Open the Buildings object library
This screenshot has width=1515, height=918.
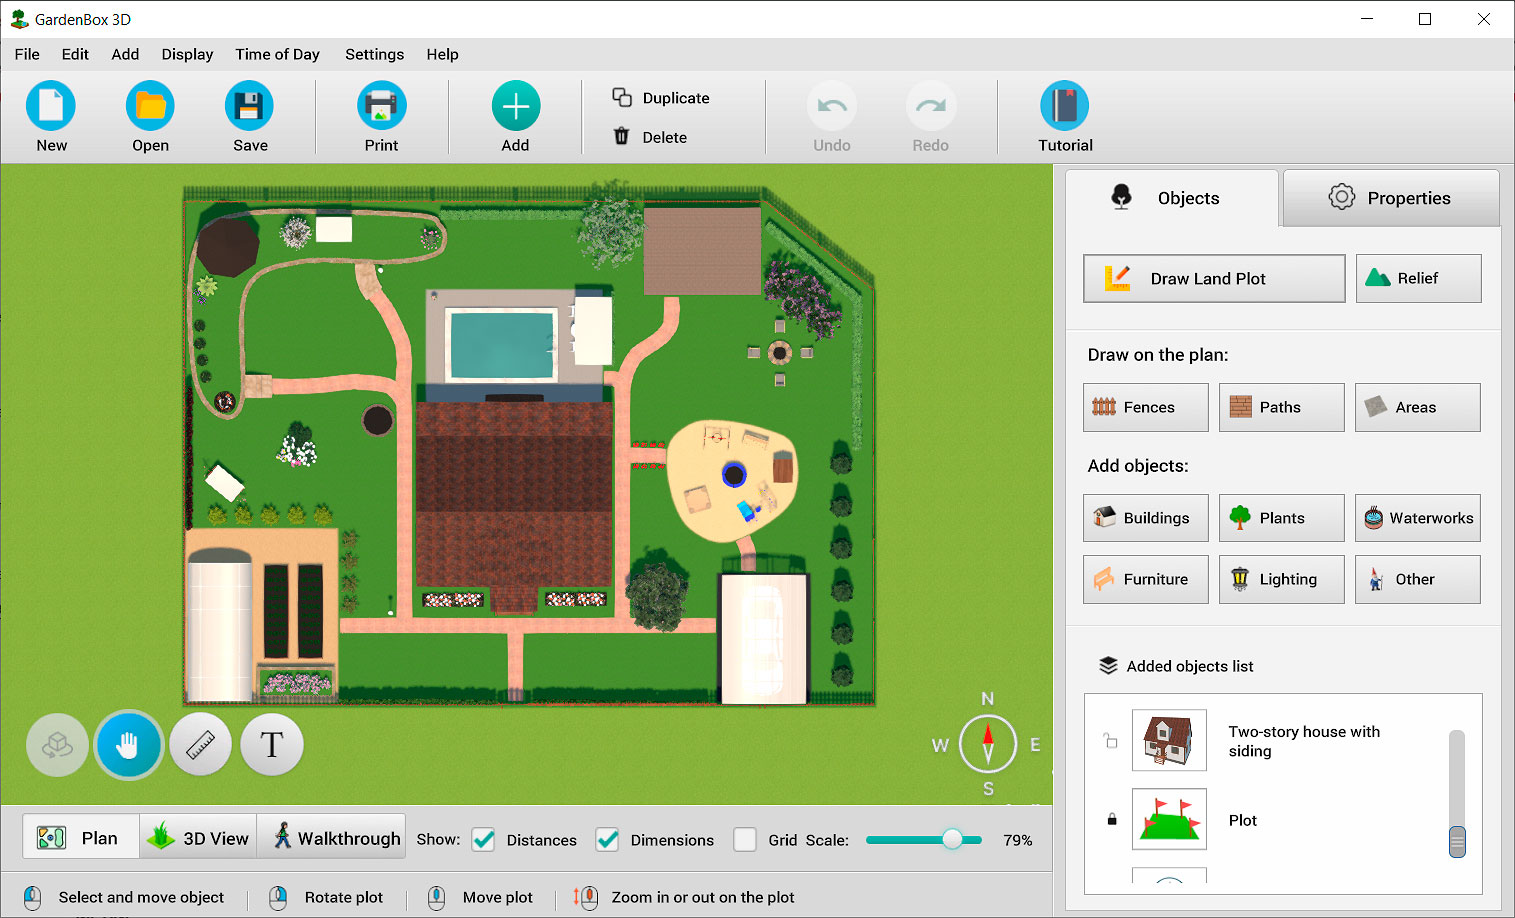[x=1145, y=518]
